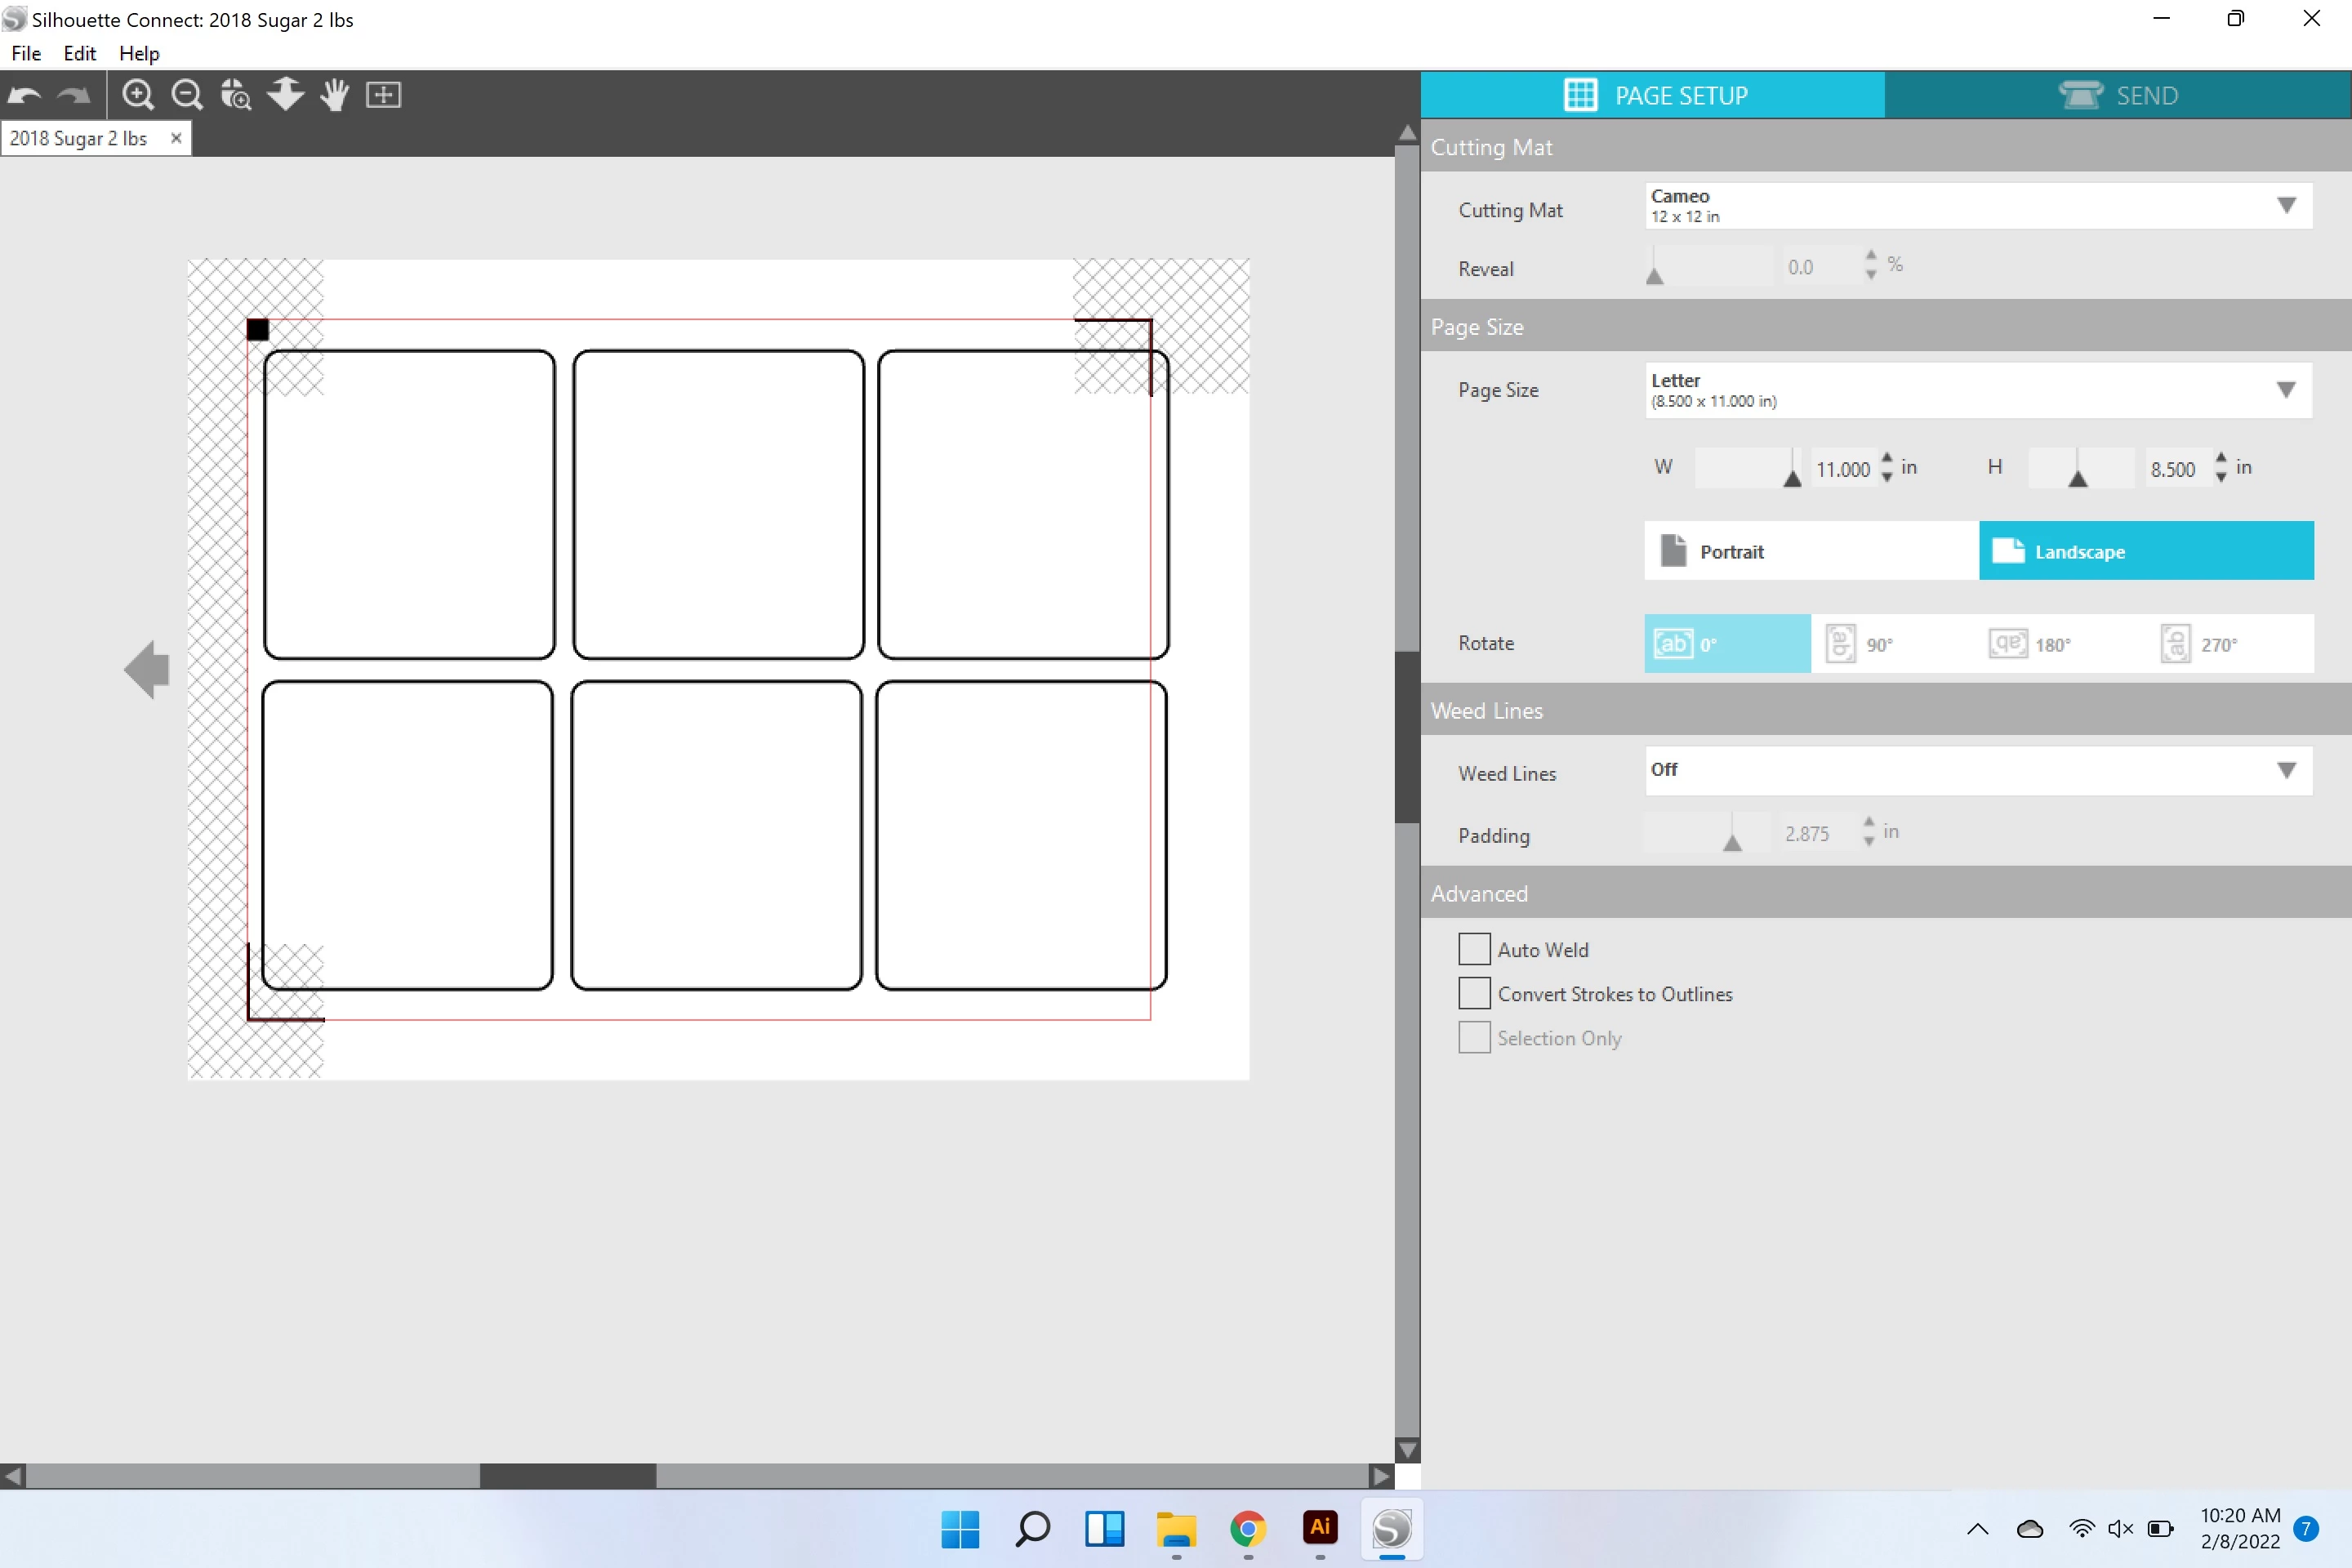Open Adobe Illustrator from the taskbar
The width and height of the screenshot is (2352, 1568).
coord(1320,1528)
